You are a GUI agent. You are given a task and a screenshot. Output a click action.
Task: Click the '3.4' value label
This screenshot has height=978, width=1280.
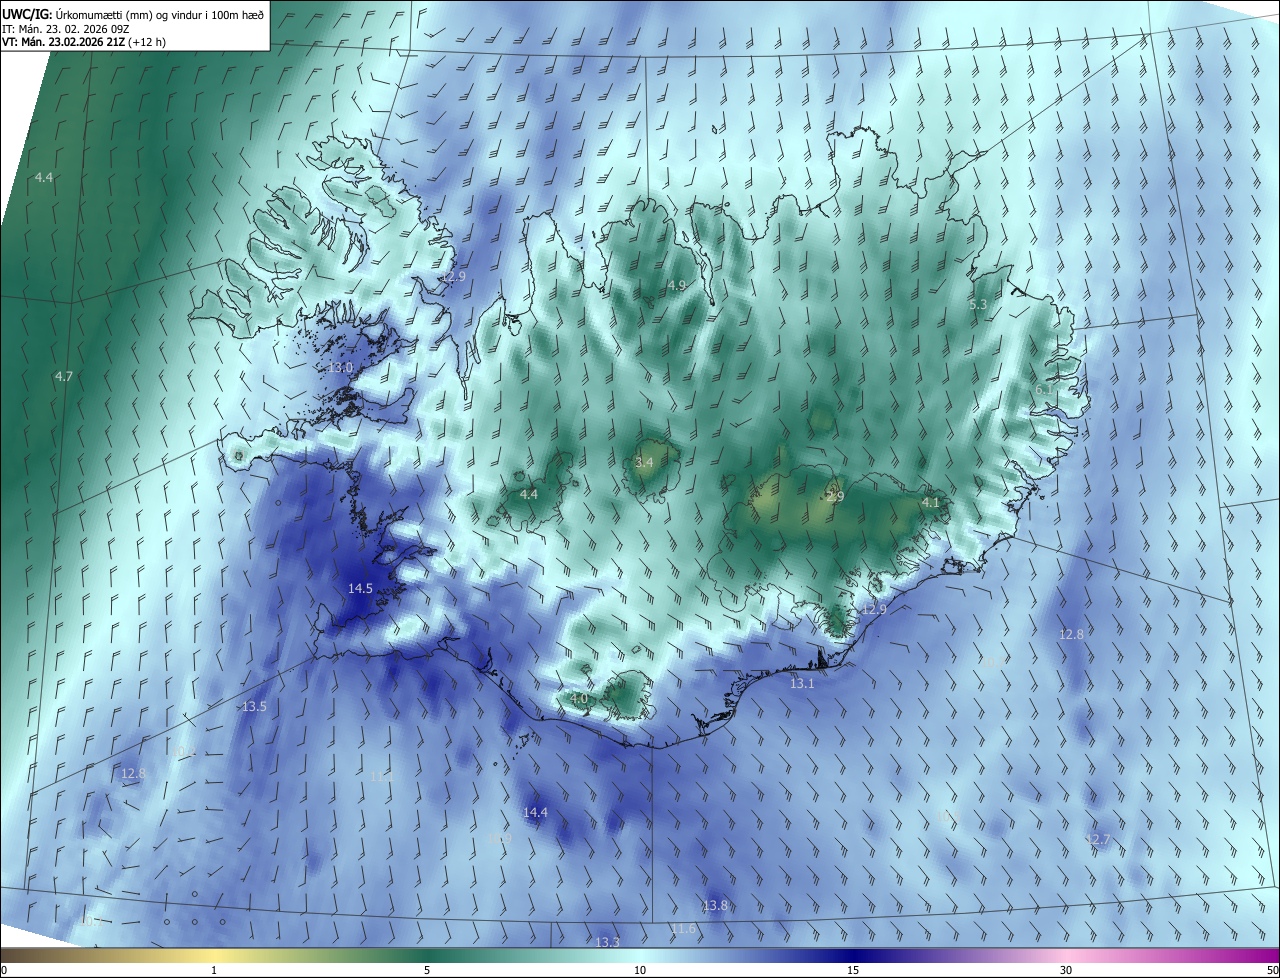[644, 462]
